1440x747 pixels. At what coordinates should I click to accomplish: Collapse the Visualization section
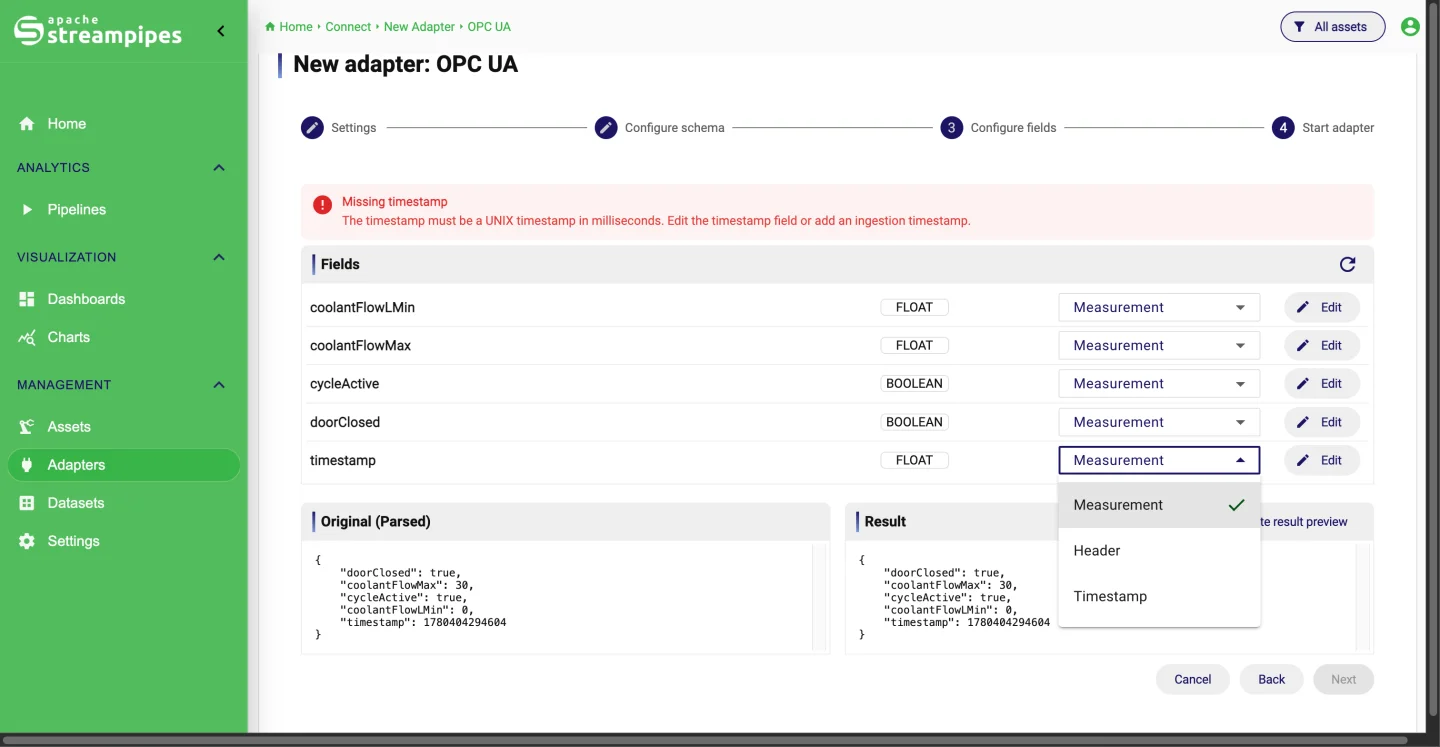click(219, 257)
